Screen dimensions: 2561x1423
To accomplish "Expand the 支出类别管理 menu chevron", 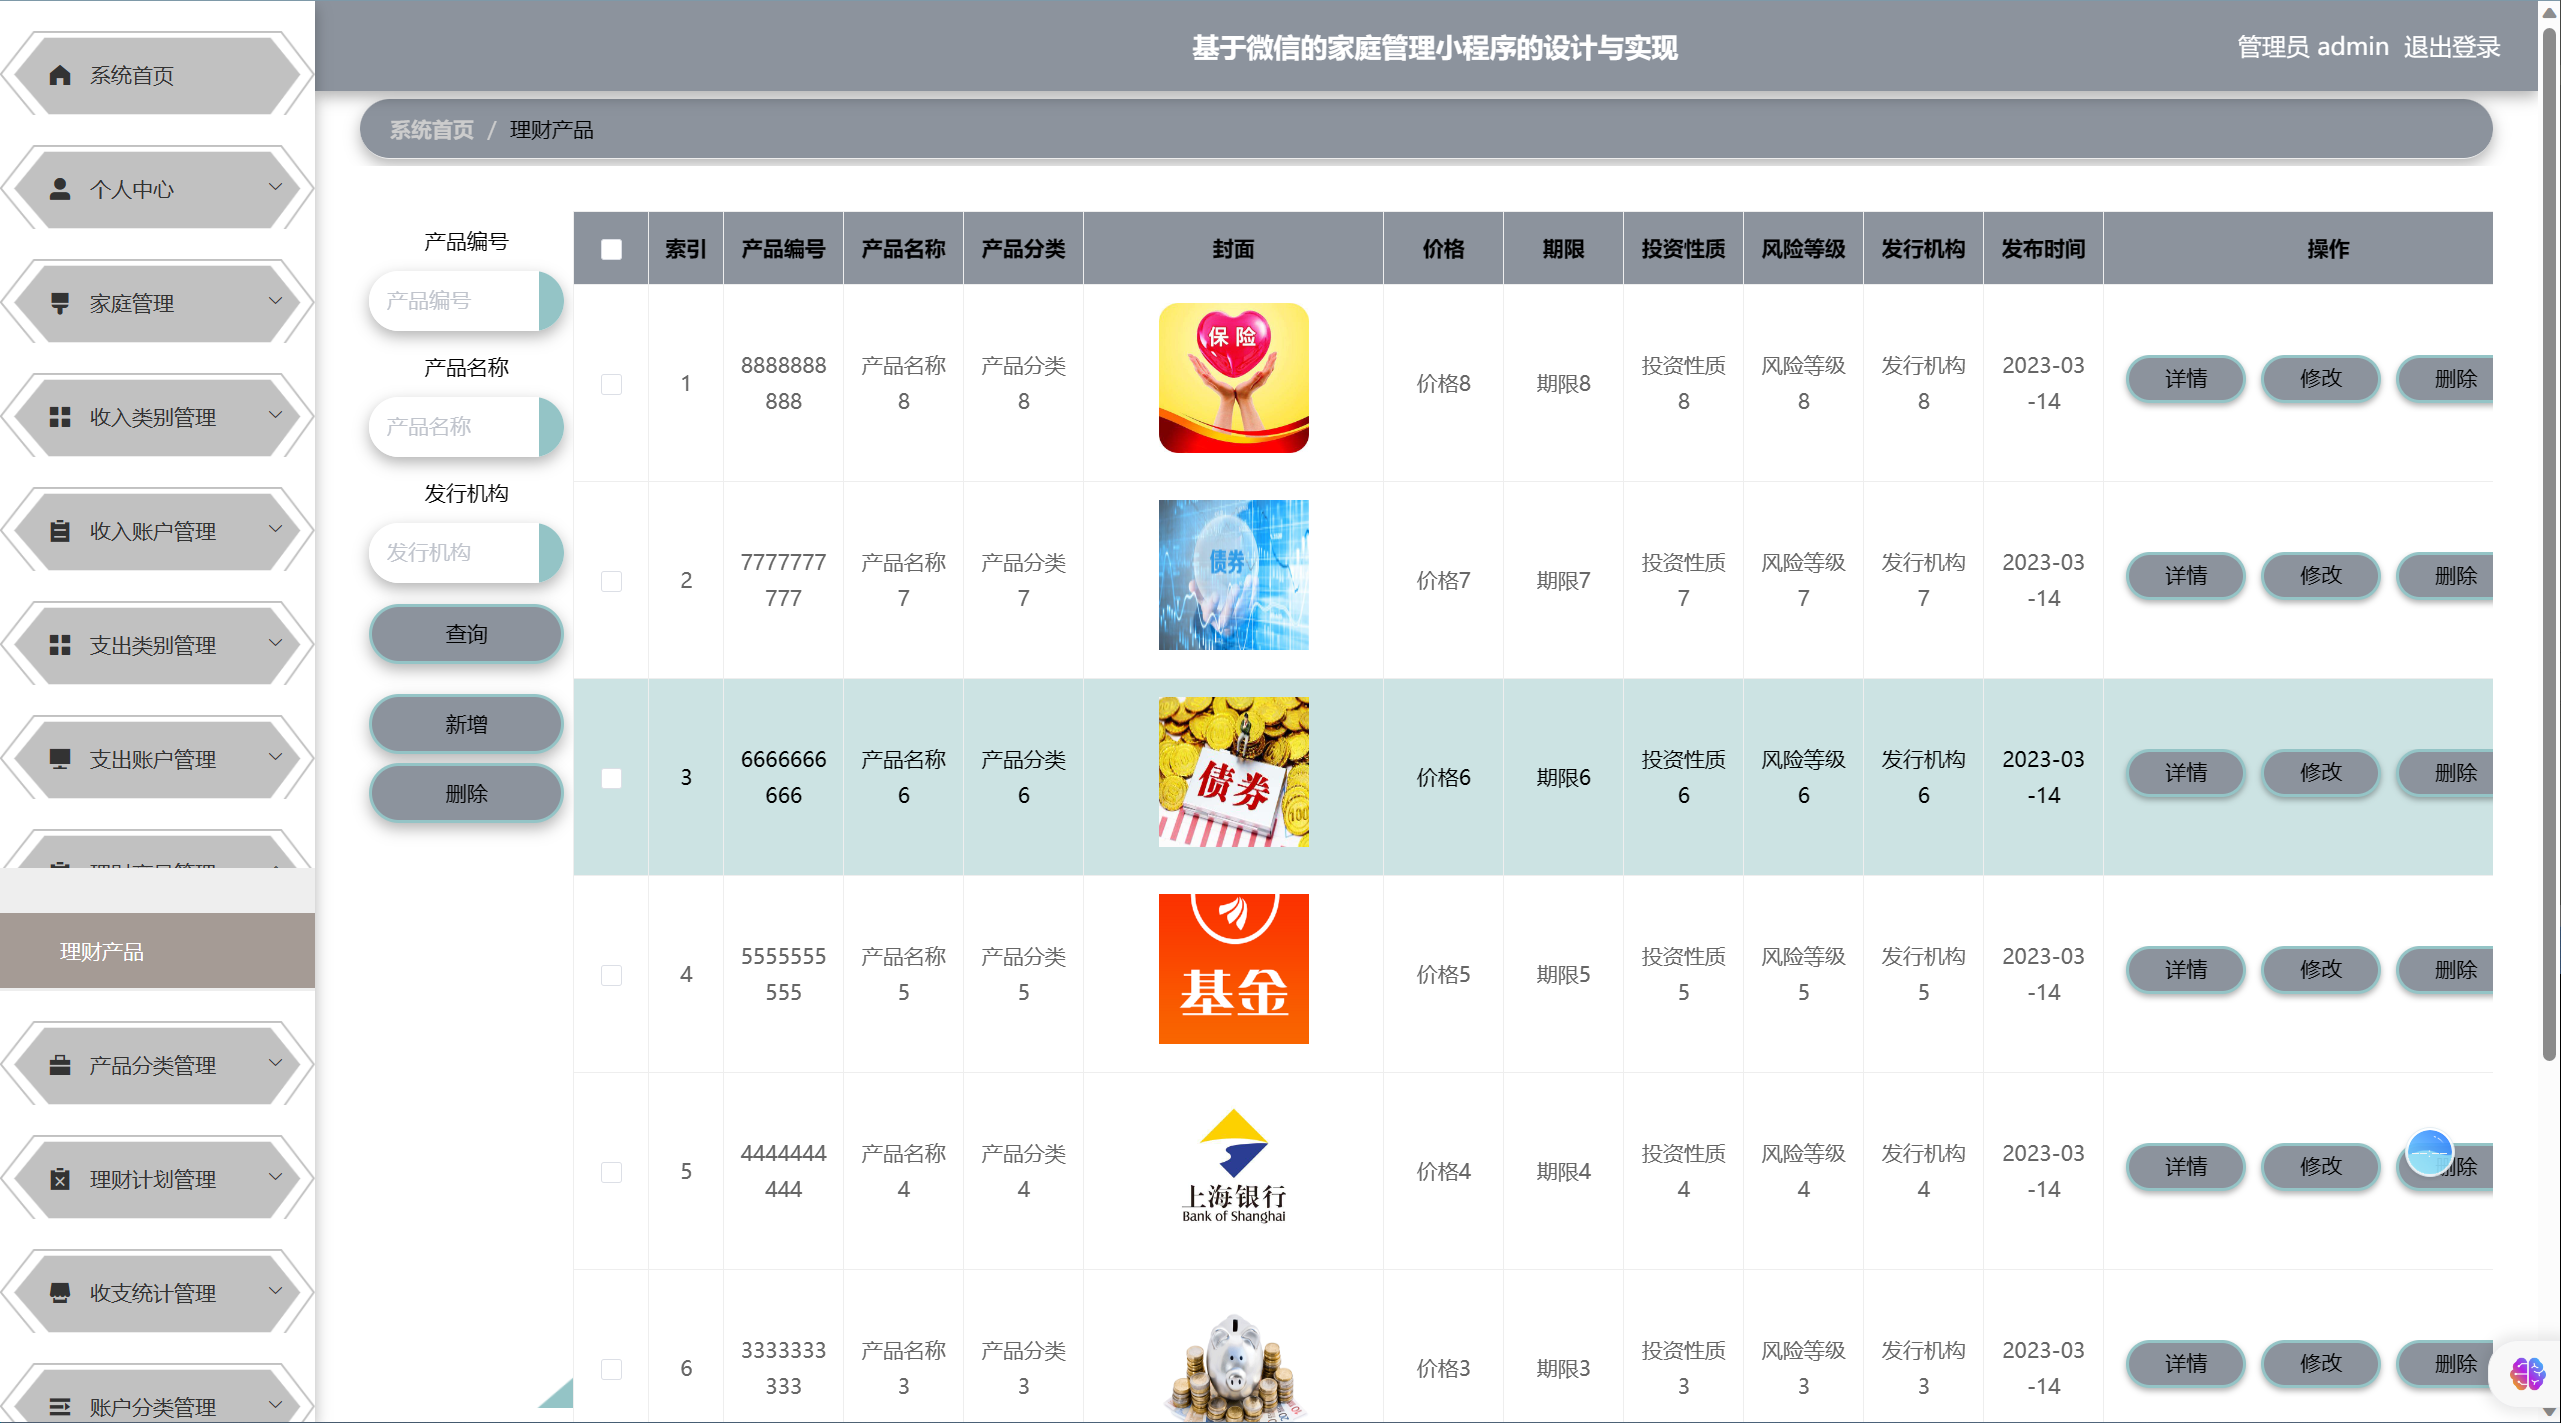I will click(x=277, y=644).
